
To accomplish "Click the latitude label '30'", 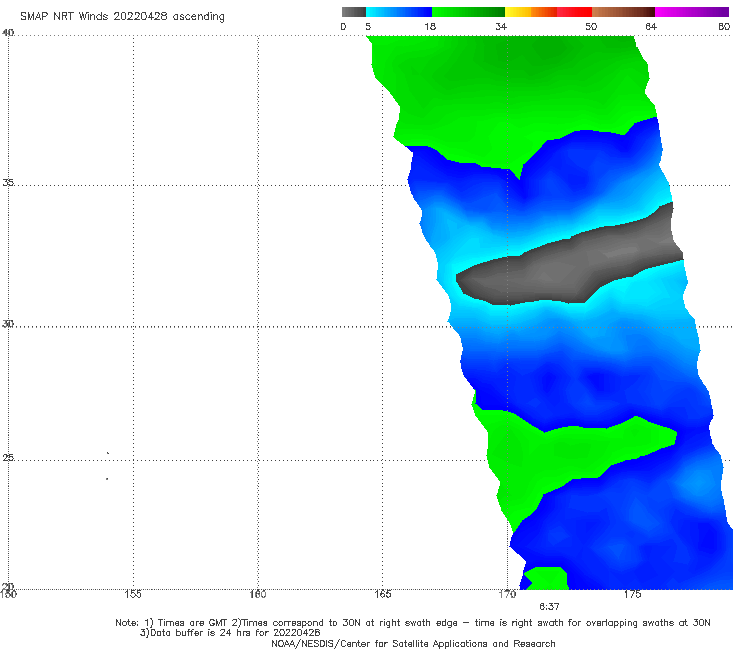I will pos(8,324).
